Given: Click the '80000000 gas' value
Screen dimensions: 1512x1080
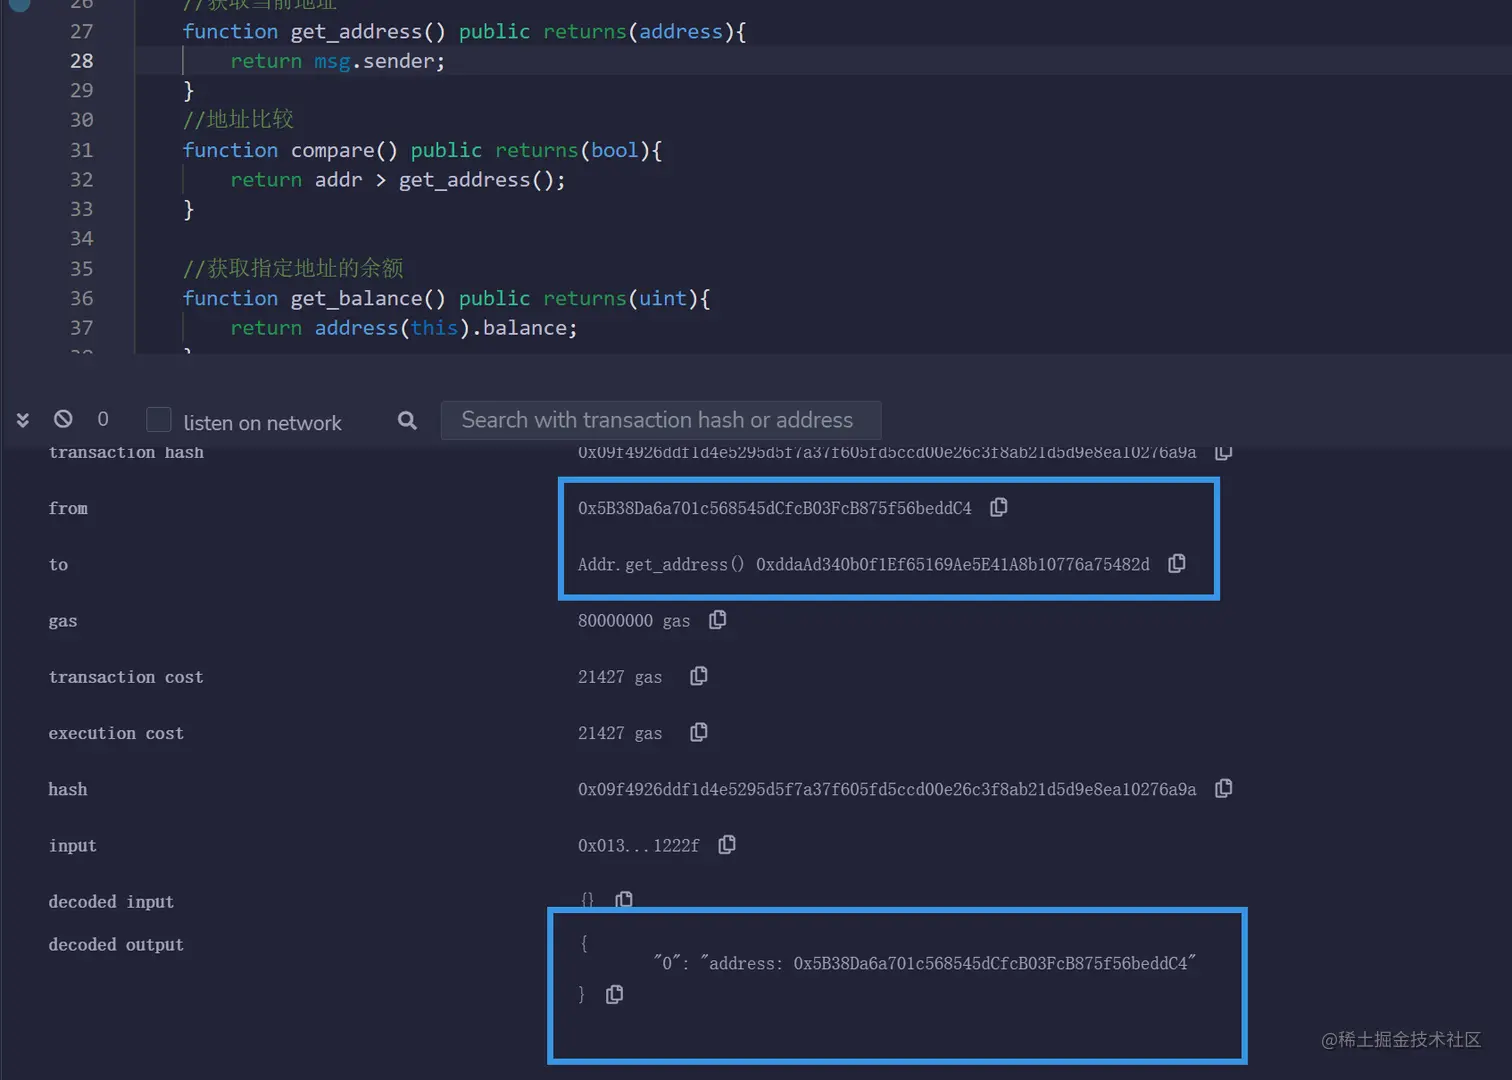Looking at the screenshot, I should [634, 621].
